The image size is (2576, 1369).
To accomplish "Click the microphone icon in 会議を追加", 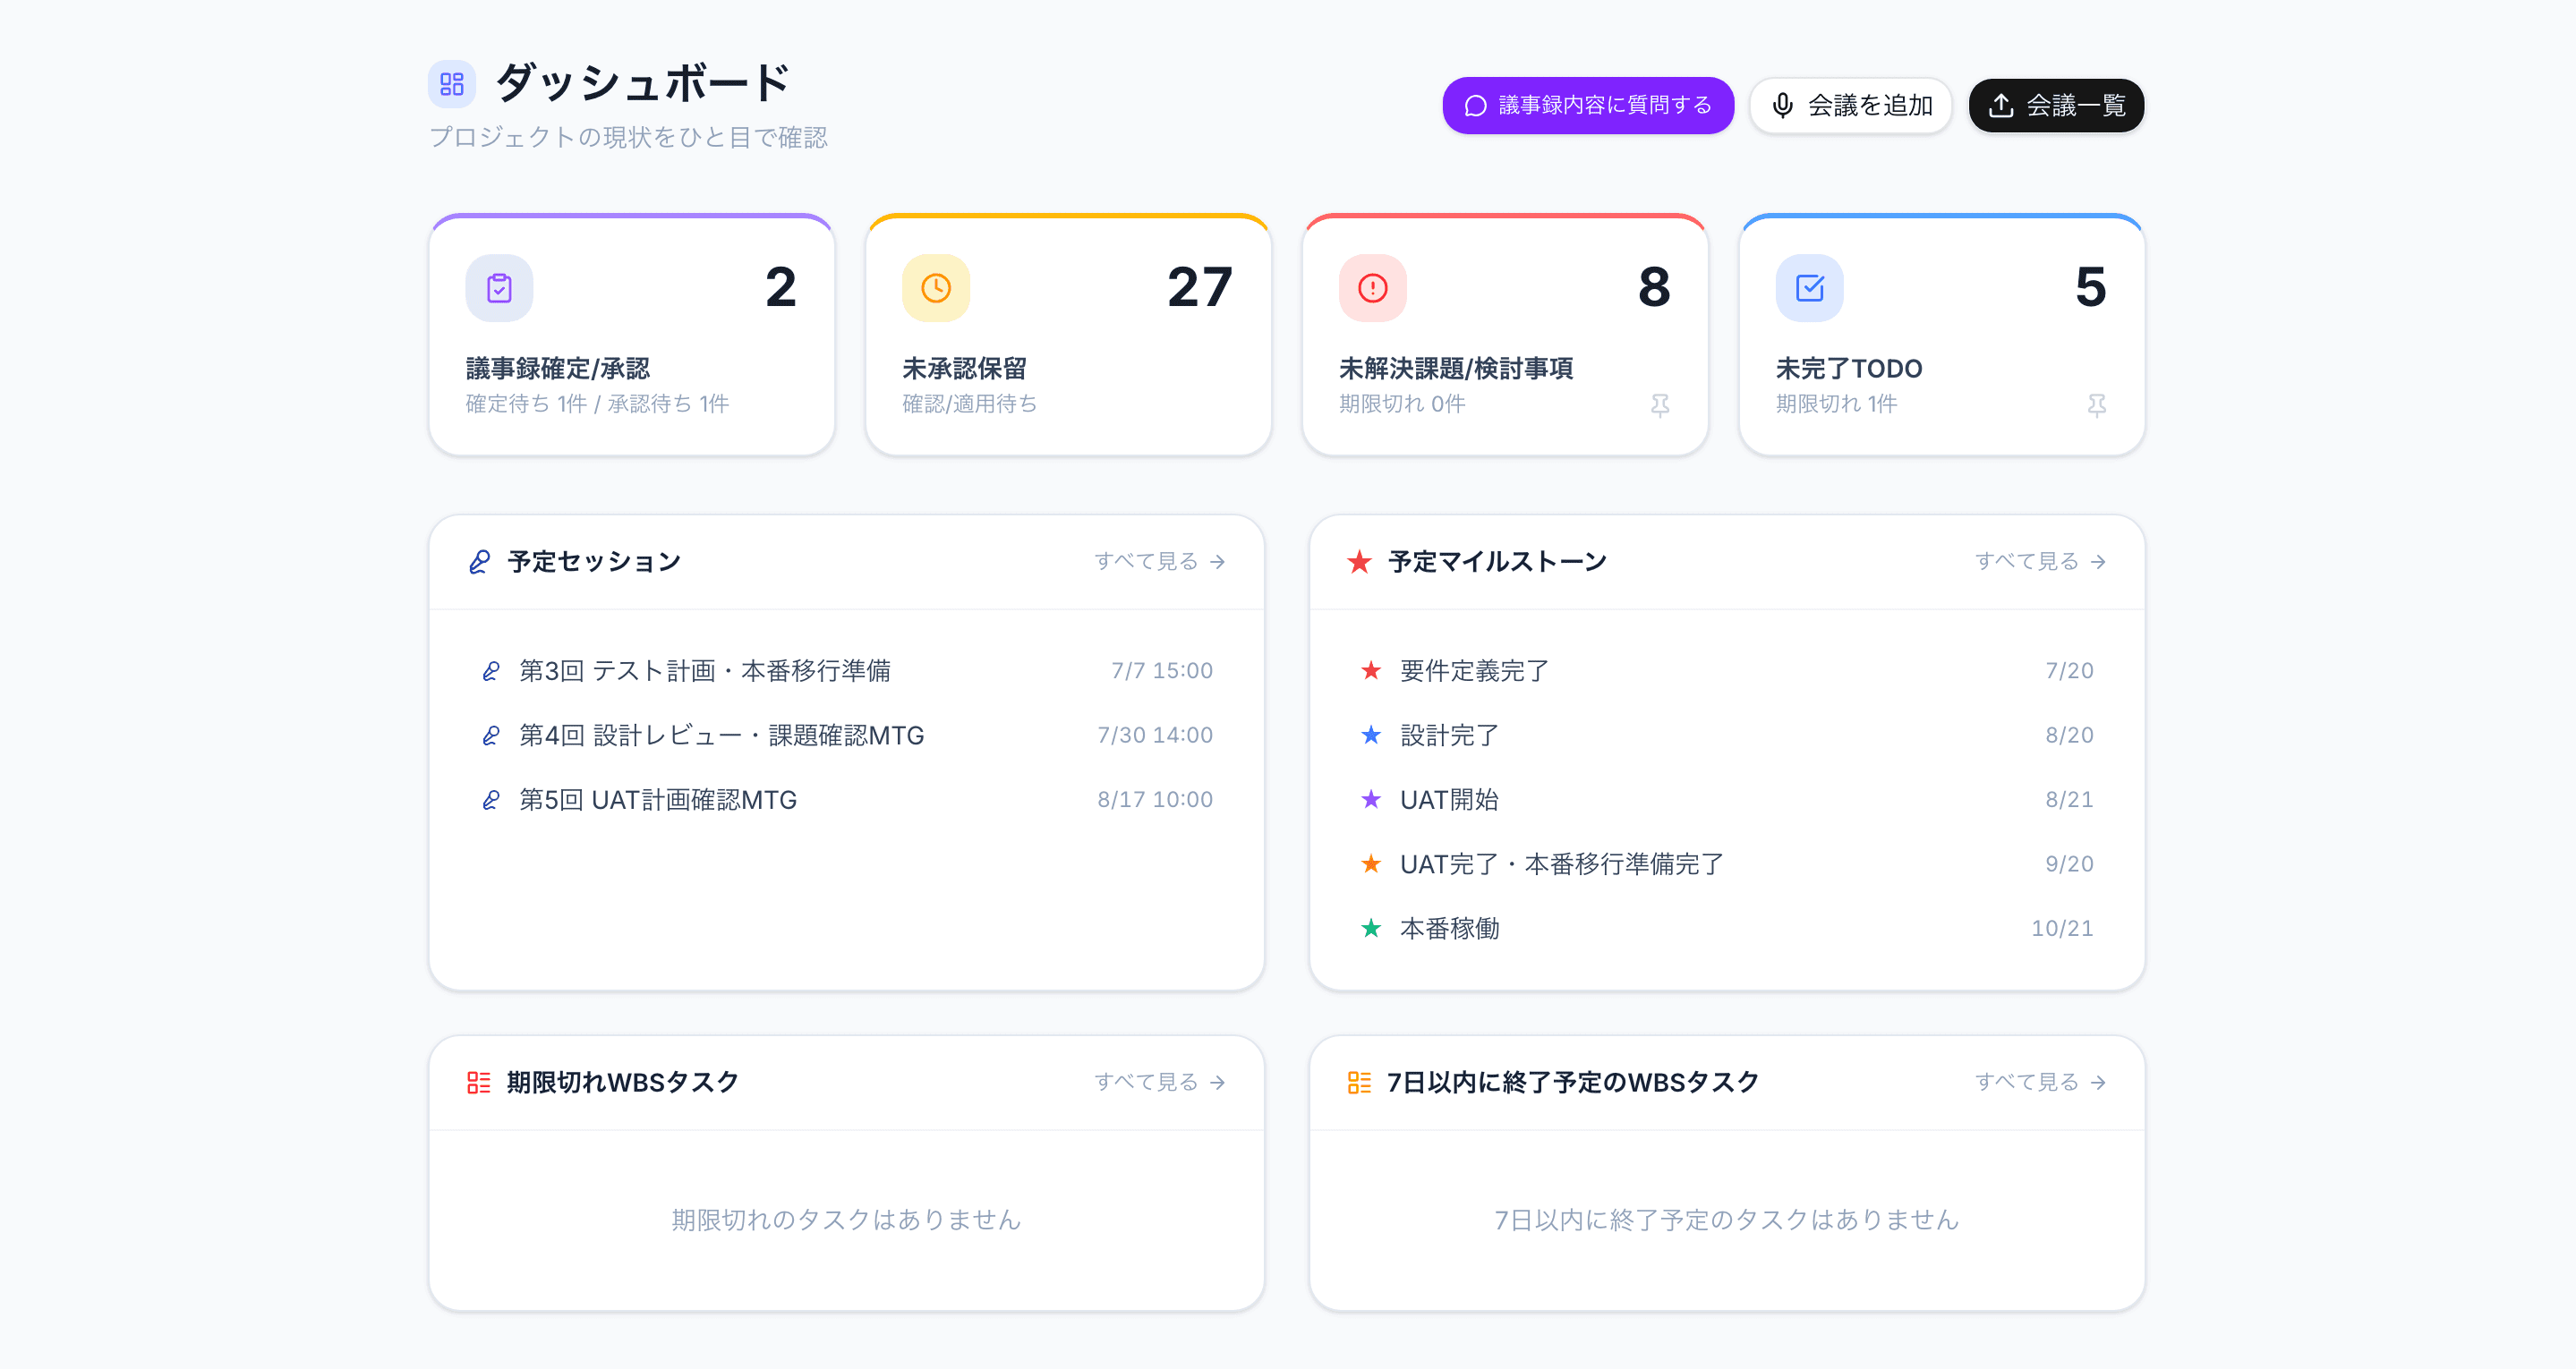I will click(1782, 106).
